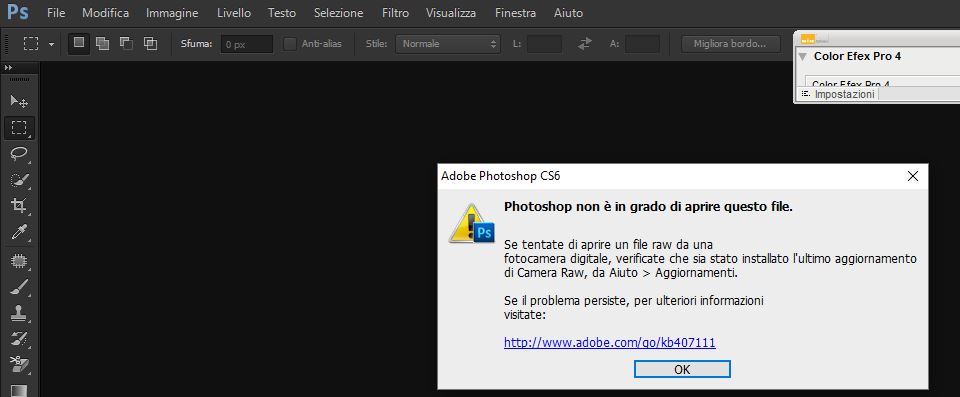Open the adobe.com kb407111 link
960x397 pixels.
(609, 342)
